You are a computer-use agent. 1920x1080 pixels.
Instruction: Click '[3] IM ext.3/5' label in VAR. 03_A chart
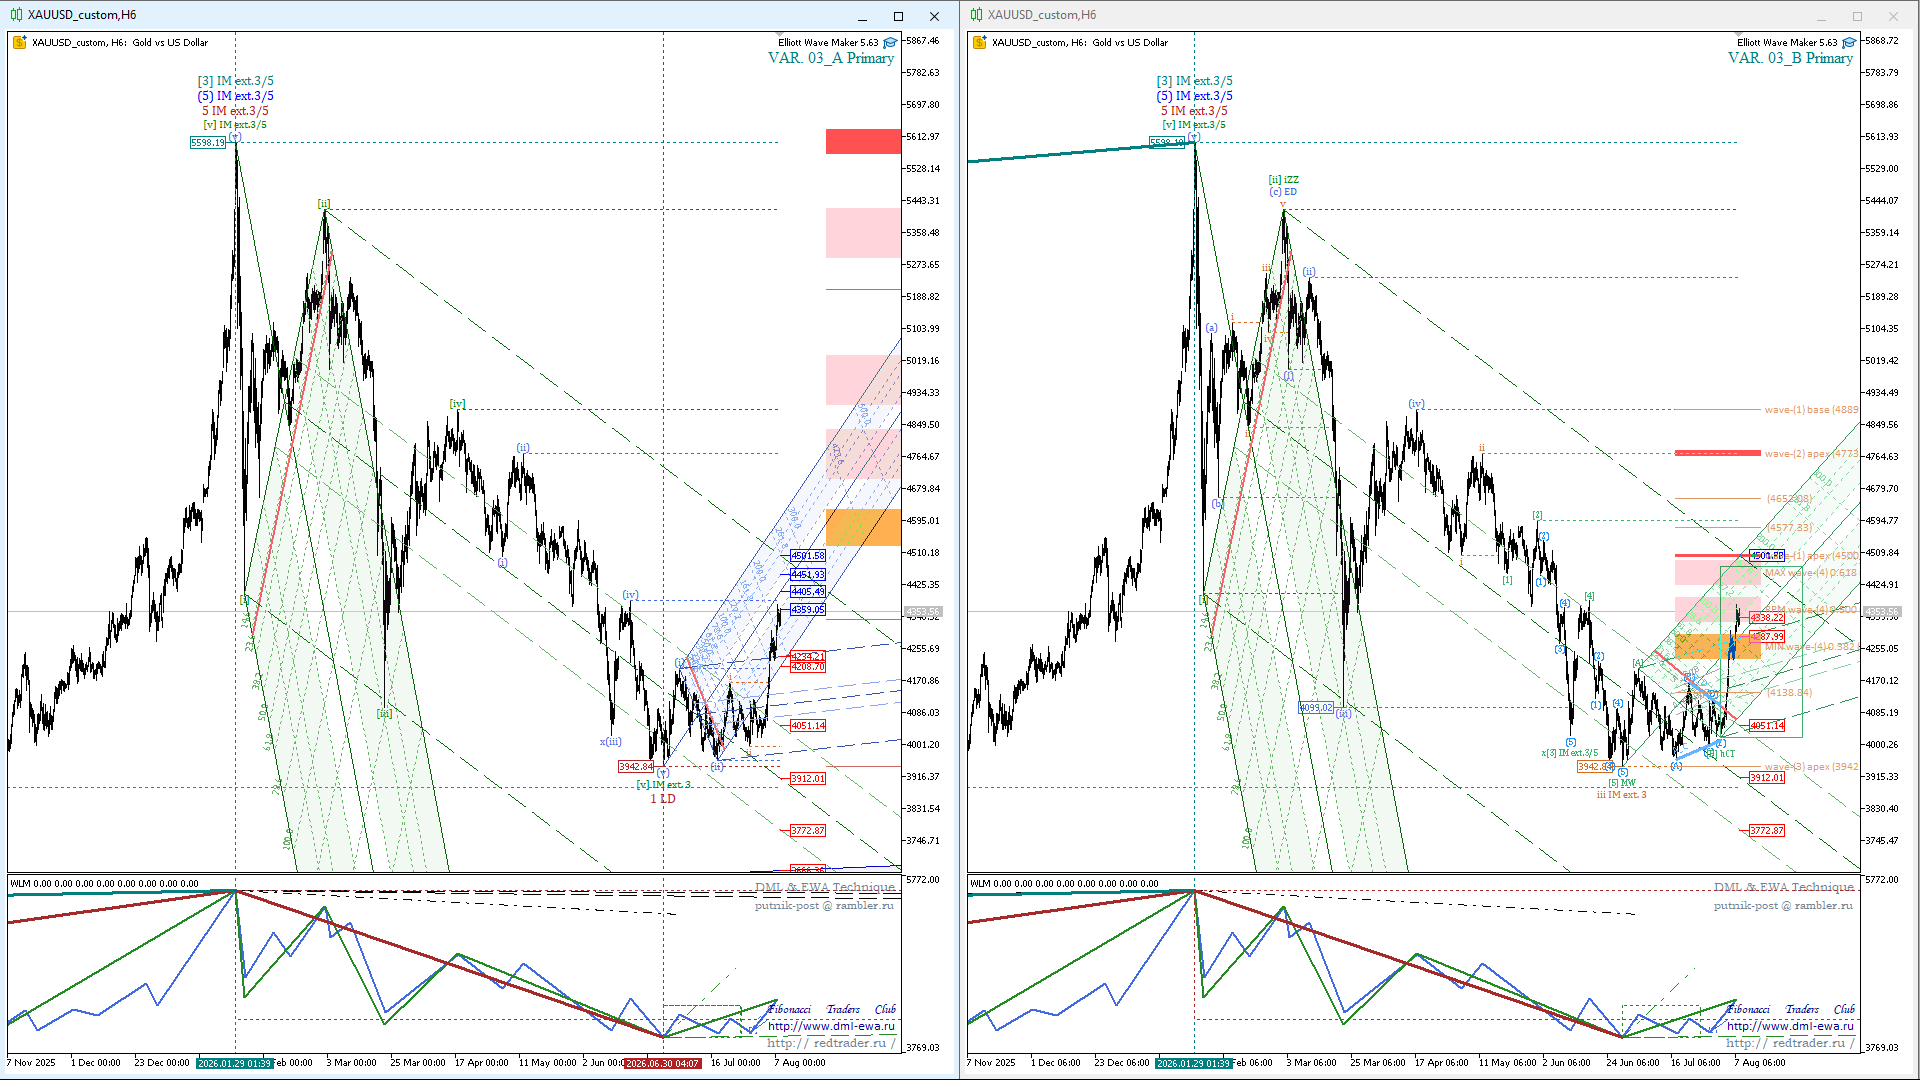tap(235, 81)
